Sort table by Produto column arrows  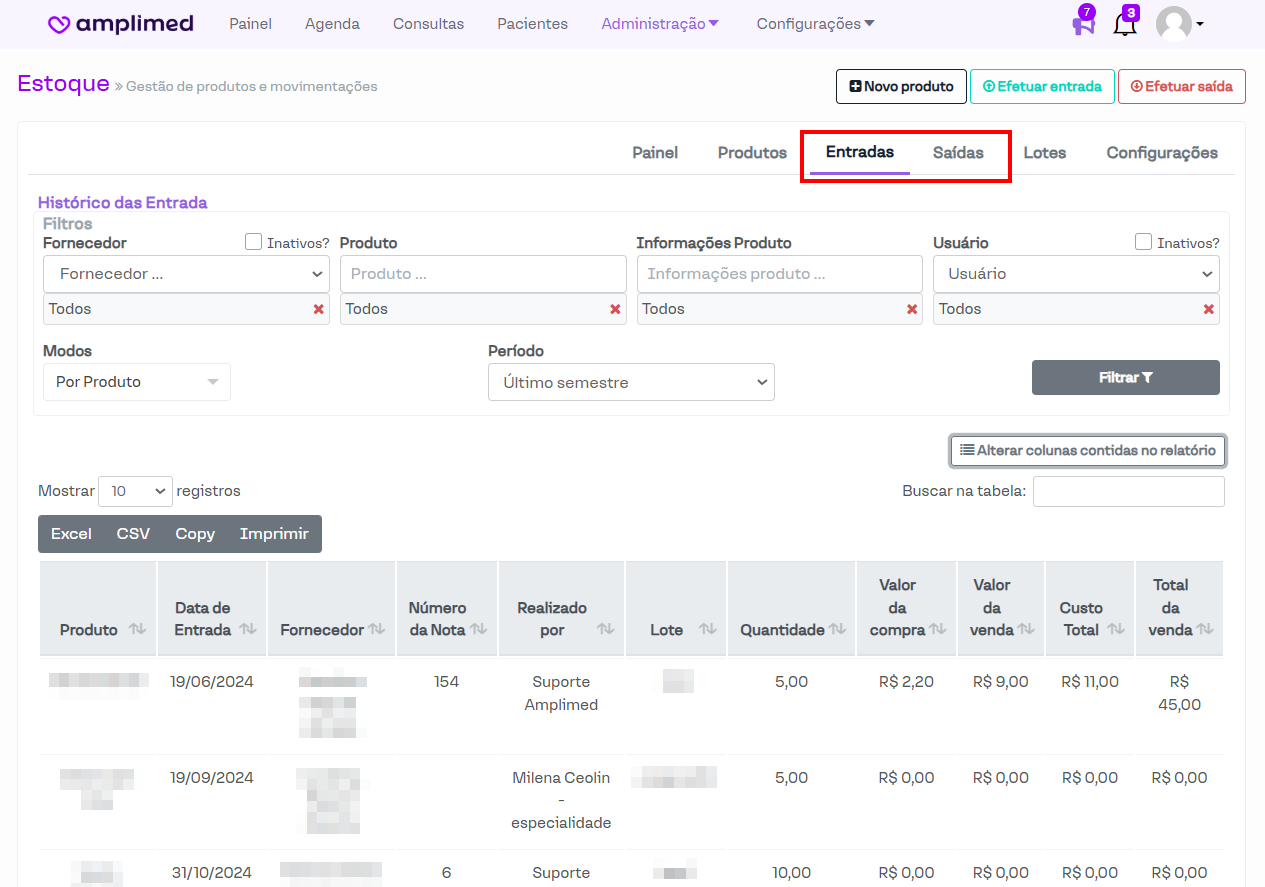pos(137,630)
